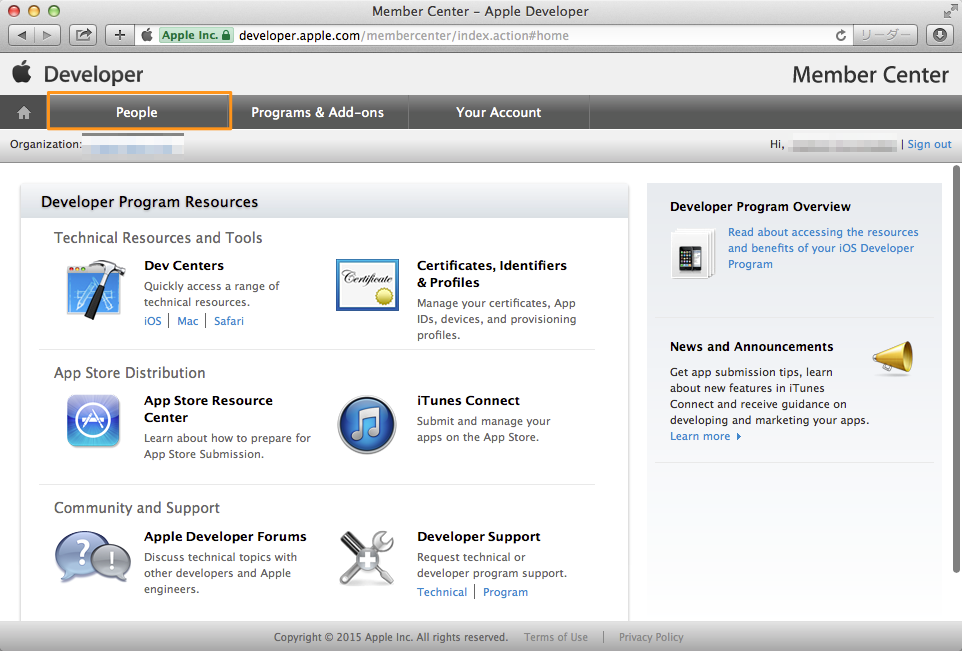The image size is (962, 651).
Task: Click the "Member Center" header text
Action: [x=870, y=75]
